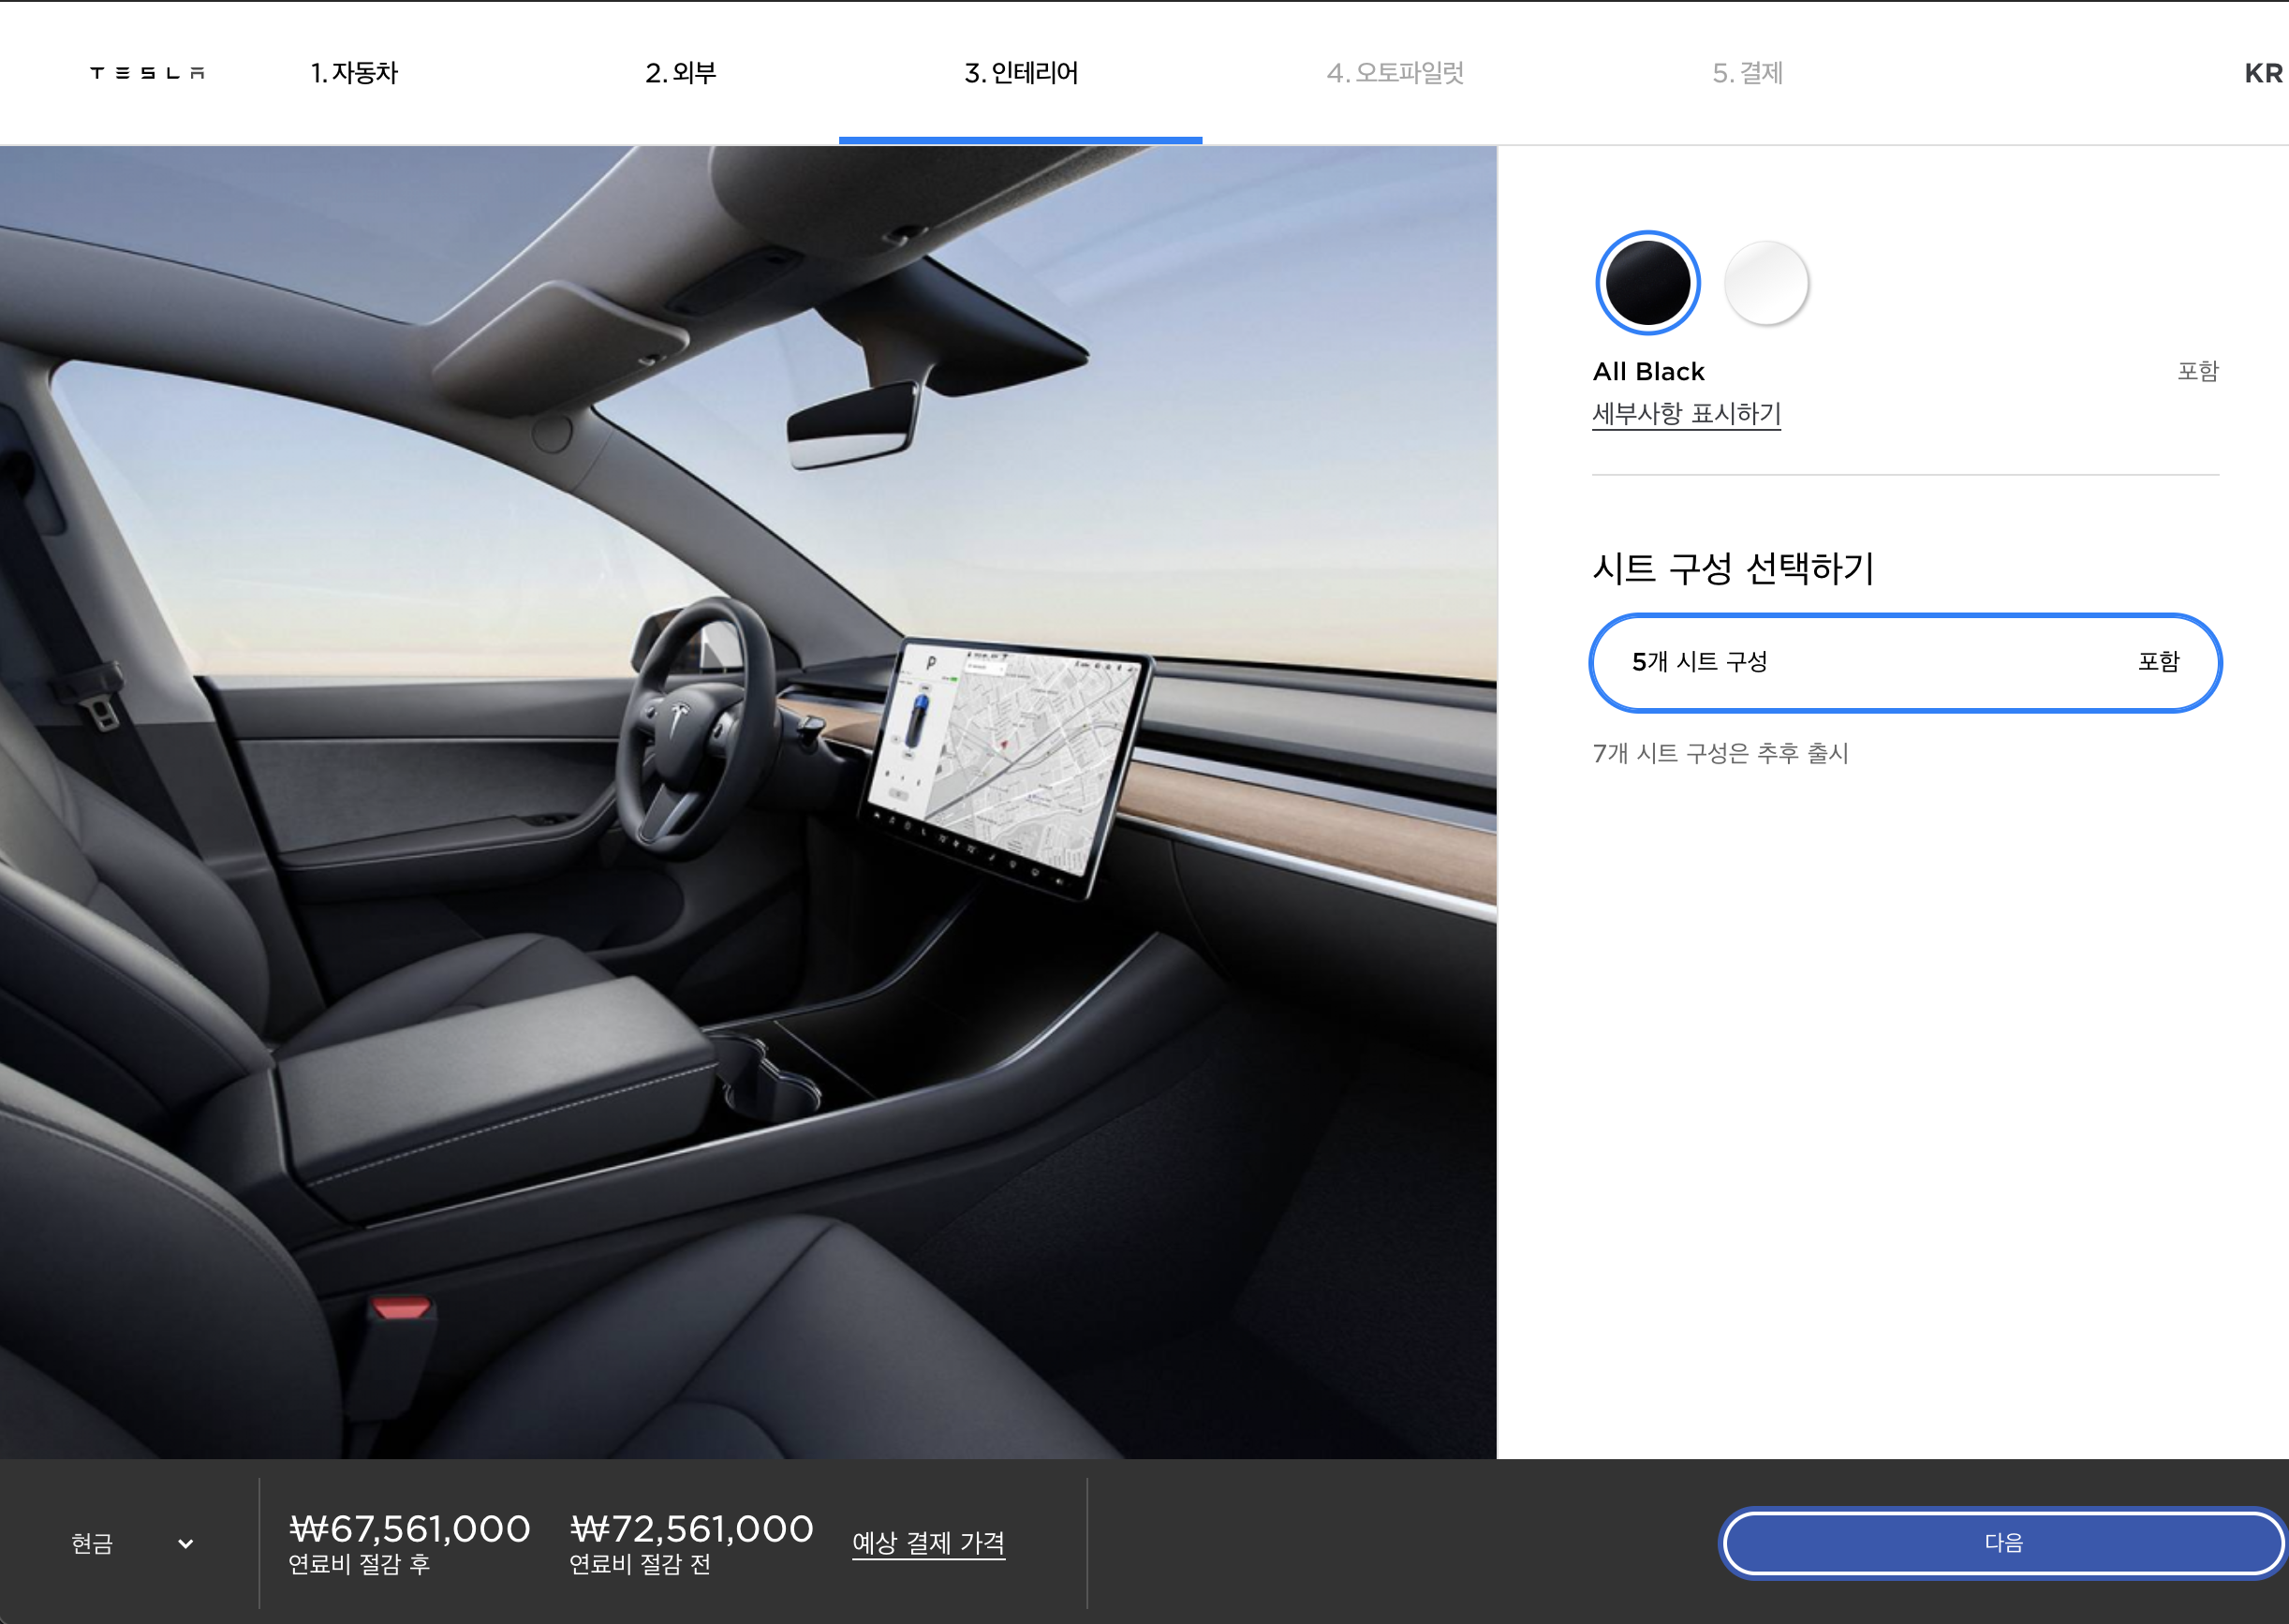Open the 예상 결제 가격 link
2289x1624 pixels.
coord(928,1543)
